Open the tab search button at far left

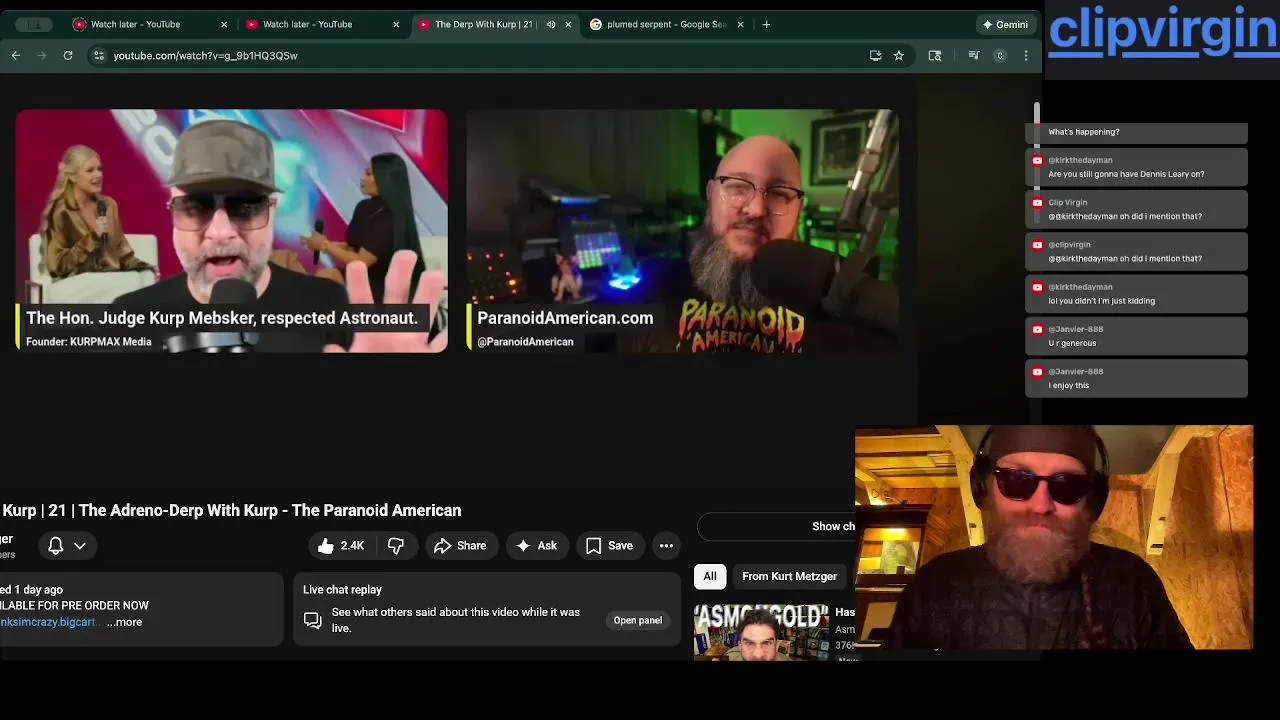pos(35,24)
